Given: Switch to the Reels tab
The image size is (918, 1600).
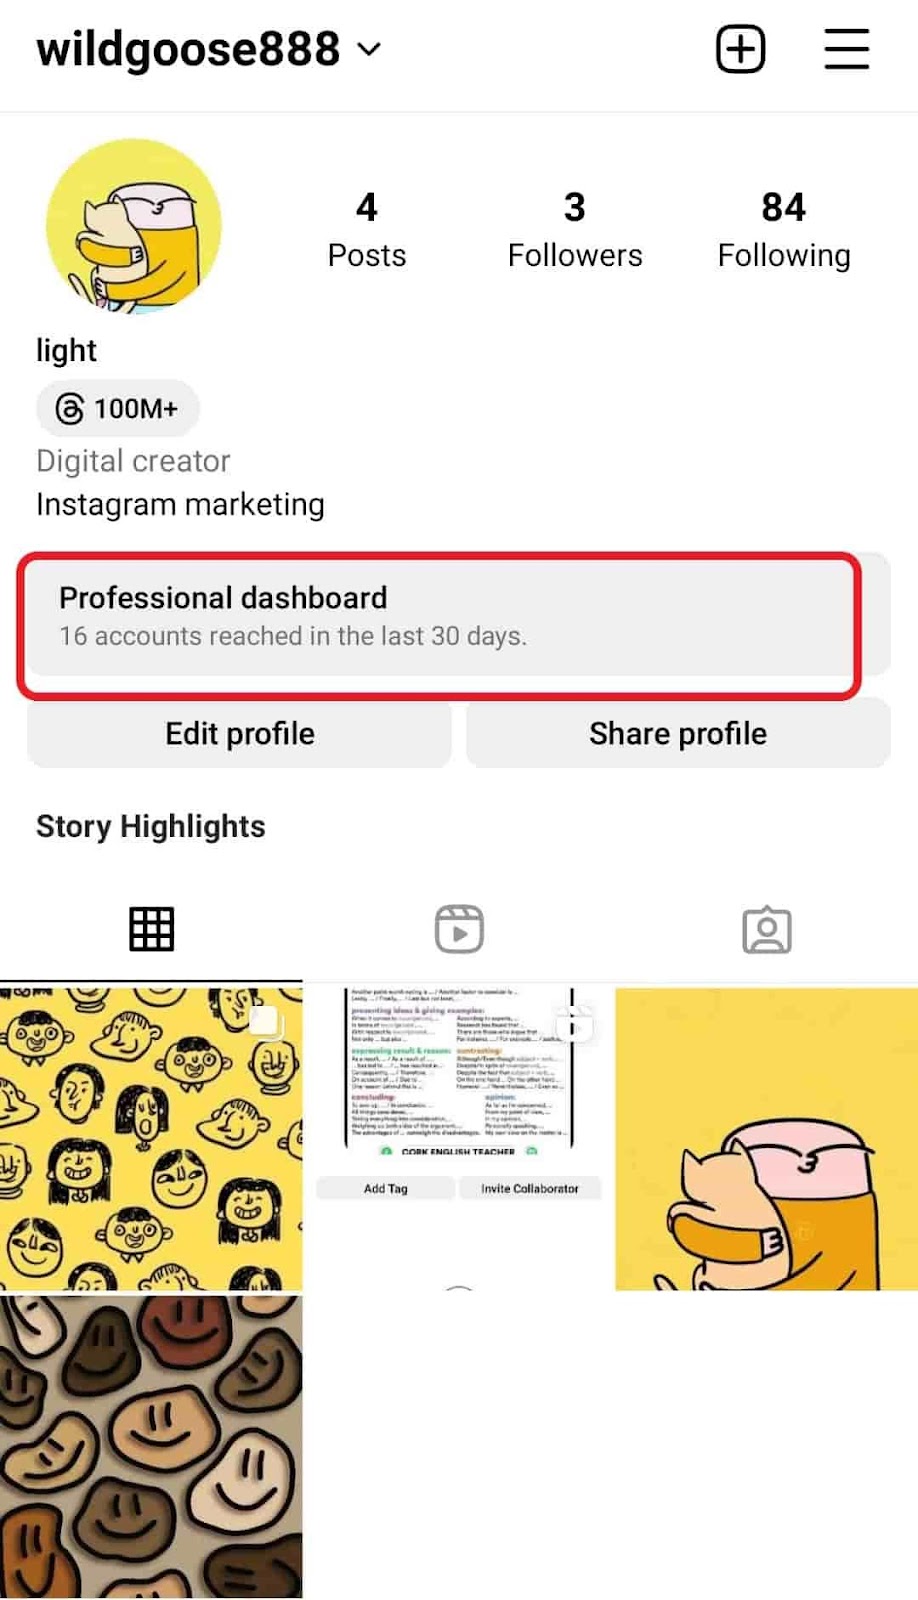Looking at the screenshot, I should [x=459, y=929].
